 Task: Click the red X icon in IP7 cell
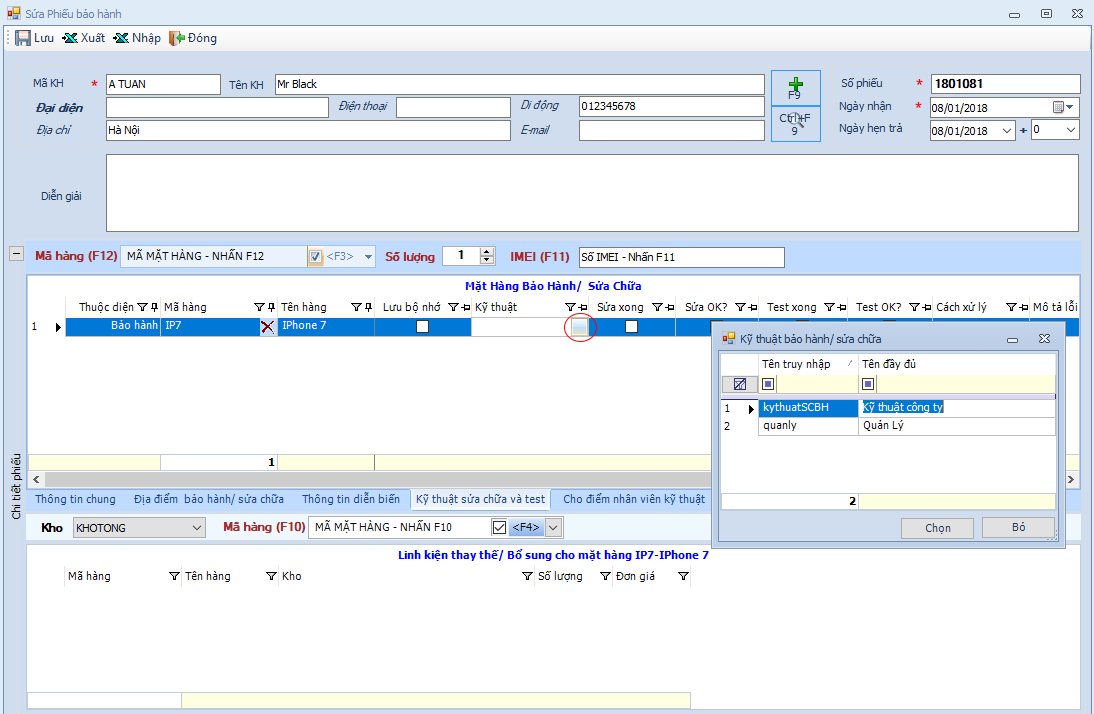[x=267, y=327]
